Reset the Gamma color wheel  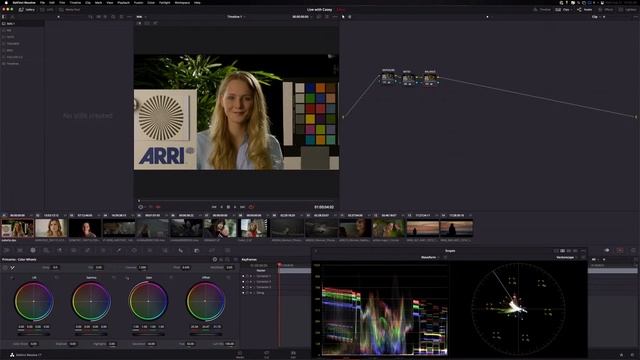click(114, 278)
